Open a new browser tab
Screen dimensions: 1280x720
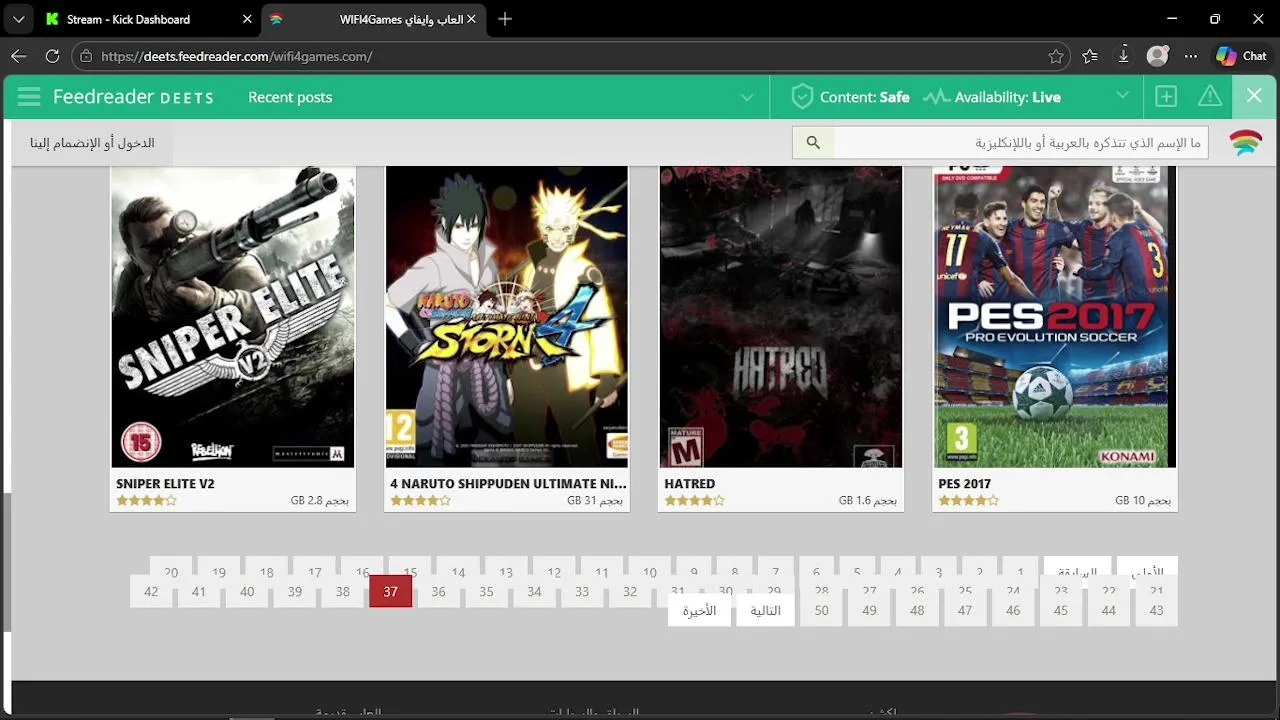click(x=505, y=19)
